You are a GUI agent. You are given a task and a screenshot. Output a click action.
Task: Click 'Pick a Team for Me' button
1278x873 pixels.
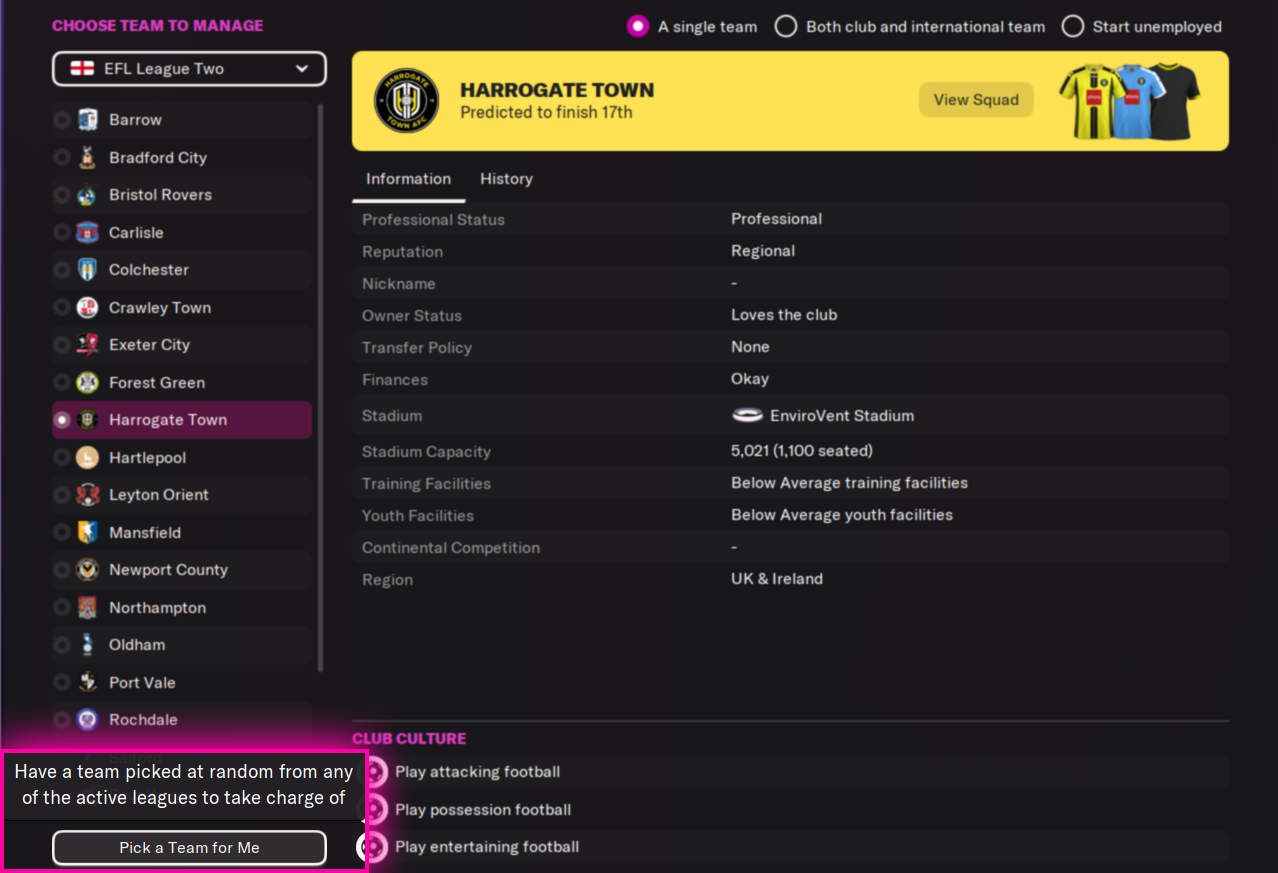[x=189, y=848]
